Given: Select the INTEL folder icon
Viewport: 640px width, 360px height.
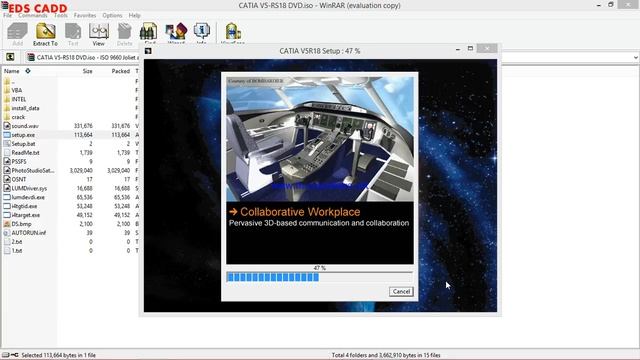Looking at the screenshot, I should [x=7, y=99].
